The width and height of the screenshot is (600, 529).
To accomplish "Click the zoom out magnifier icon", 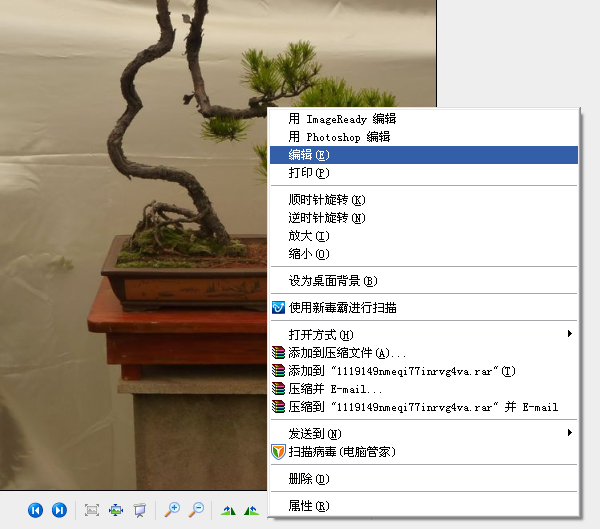I will pos(197,510).
